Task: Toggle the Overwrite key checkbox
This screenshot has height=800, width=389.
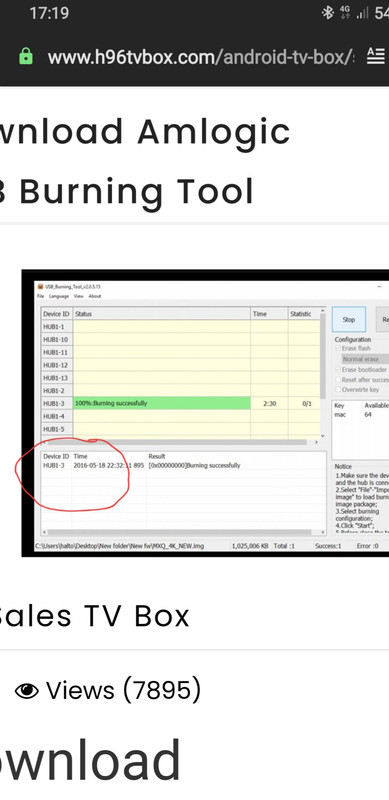Action: pyautogui.click(x=338, y=389)
